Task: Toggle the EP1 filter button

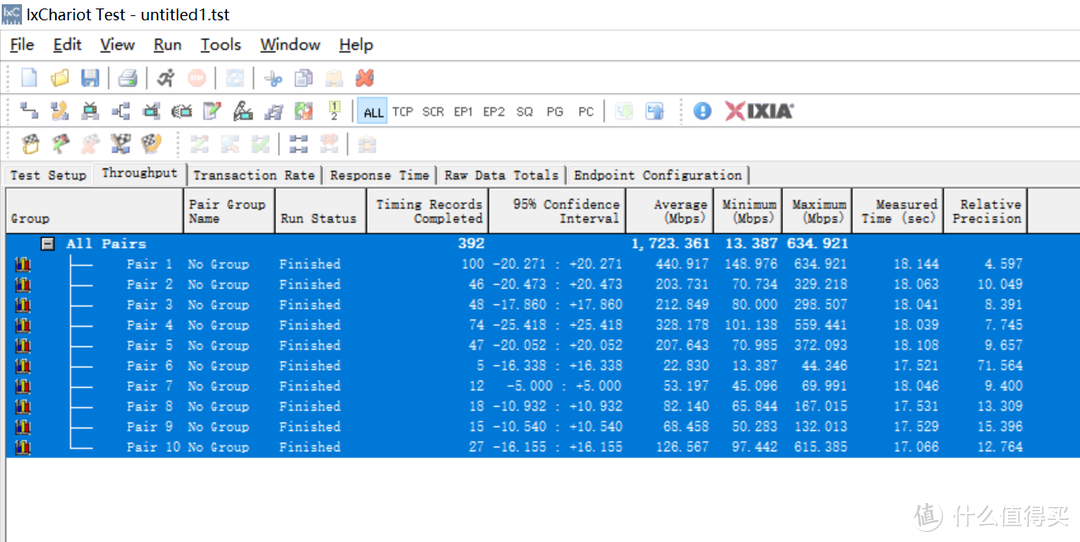Action: tap(463, 112)
